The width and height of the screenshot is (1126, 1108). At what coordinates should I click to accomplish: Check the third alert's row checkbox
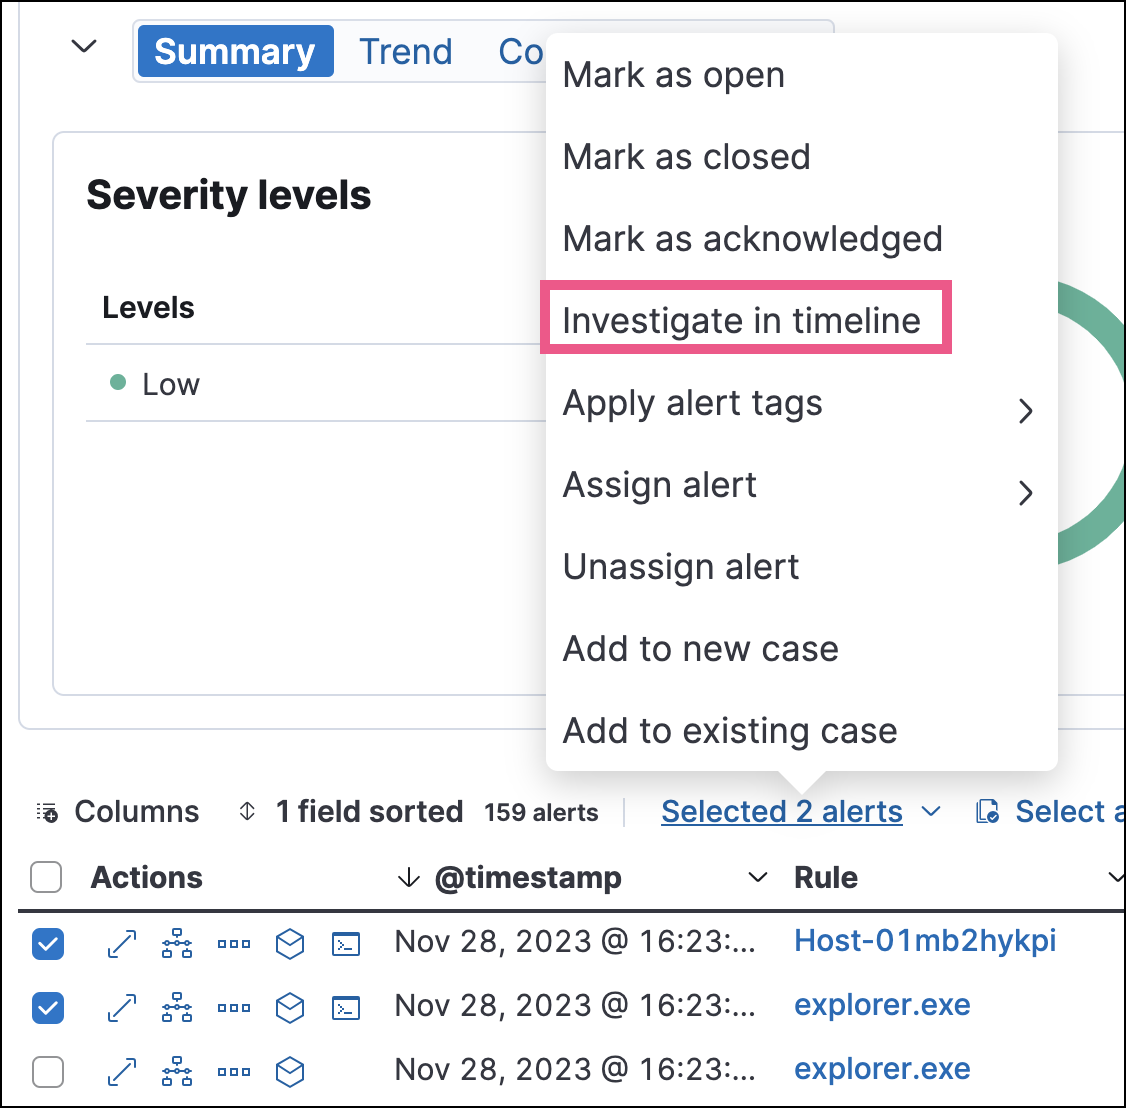coord(47,1071)
